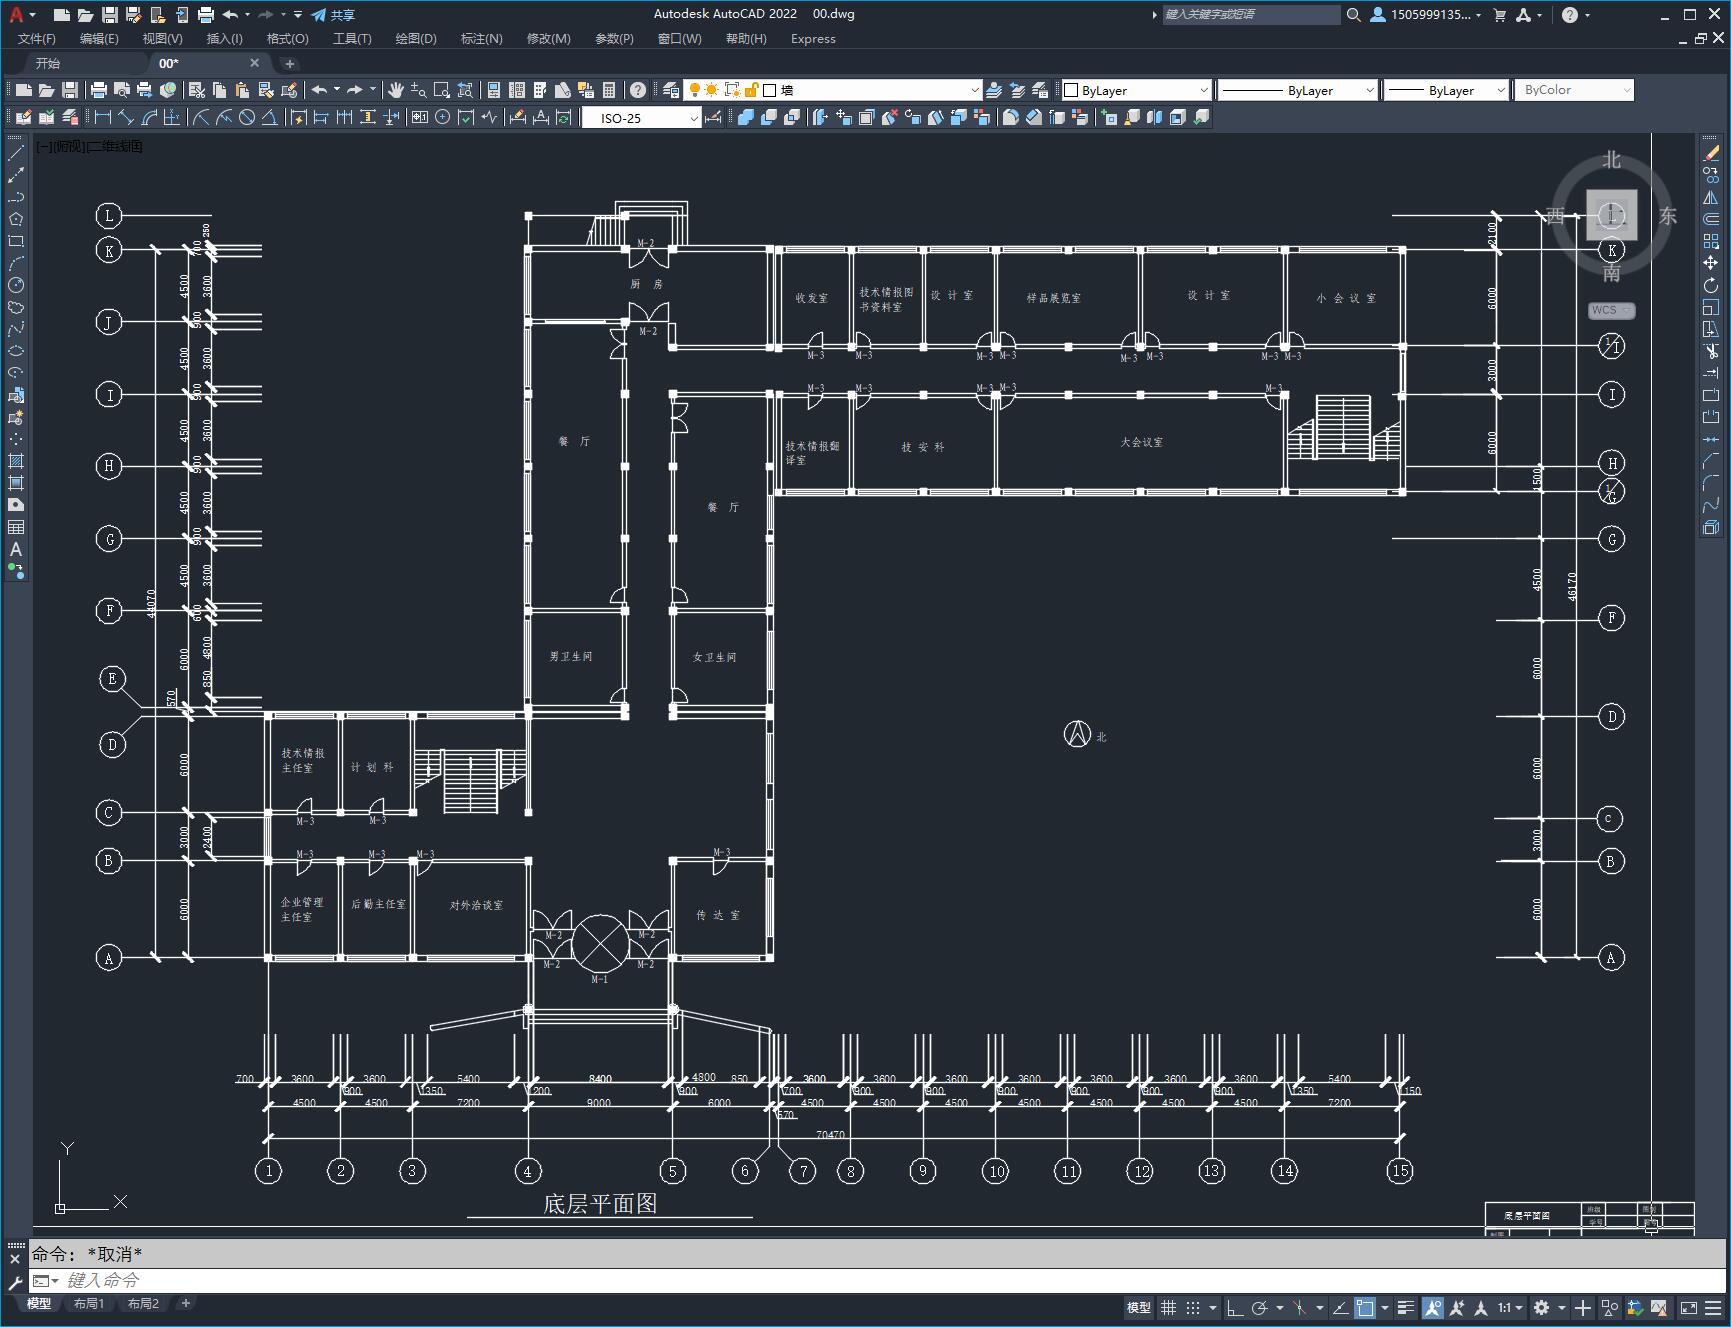
Task: Click the user account 1505999135 button
Action: (1425, 14)
